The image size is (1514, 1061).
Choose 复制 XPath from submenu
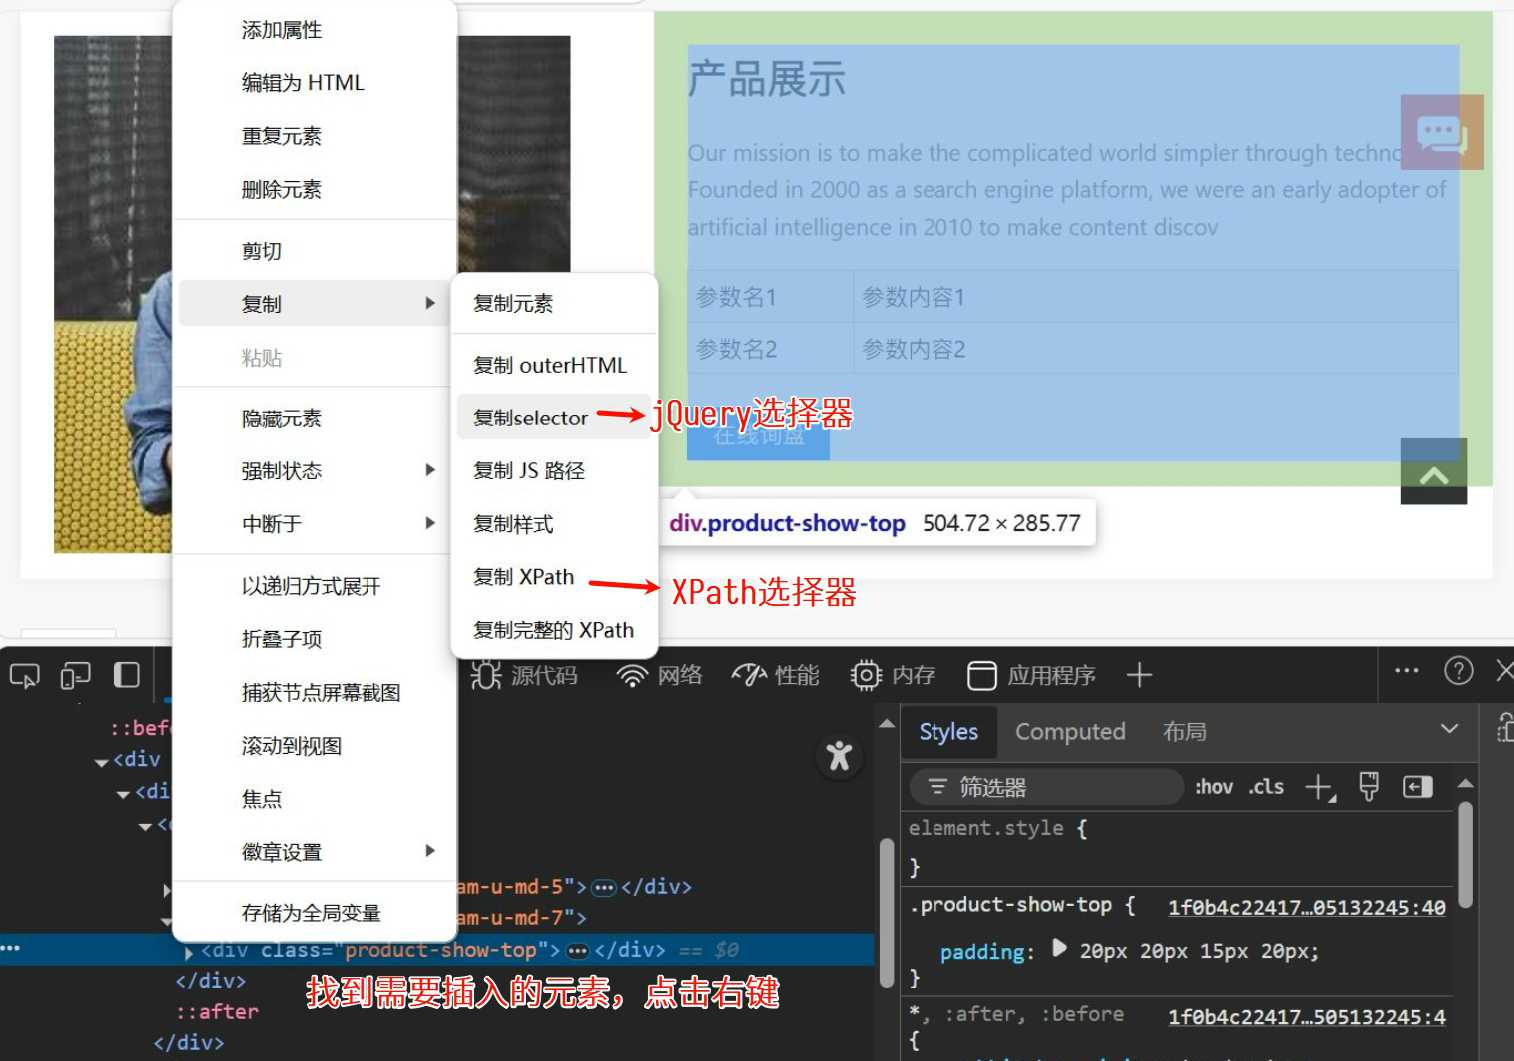coord(524,577)
